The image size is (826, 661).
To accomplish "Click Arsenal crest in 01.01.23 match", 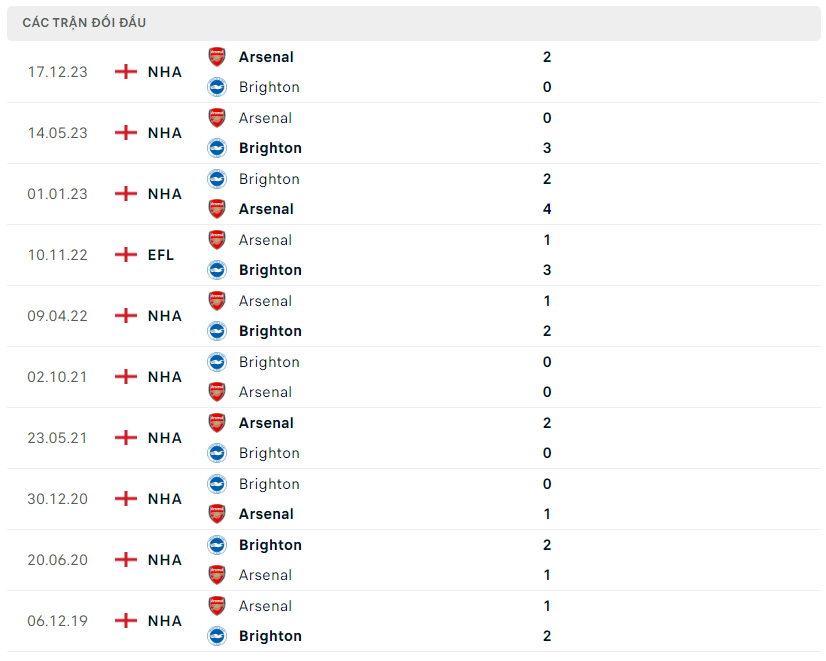I will click(x=217, y=209).
